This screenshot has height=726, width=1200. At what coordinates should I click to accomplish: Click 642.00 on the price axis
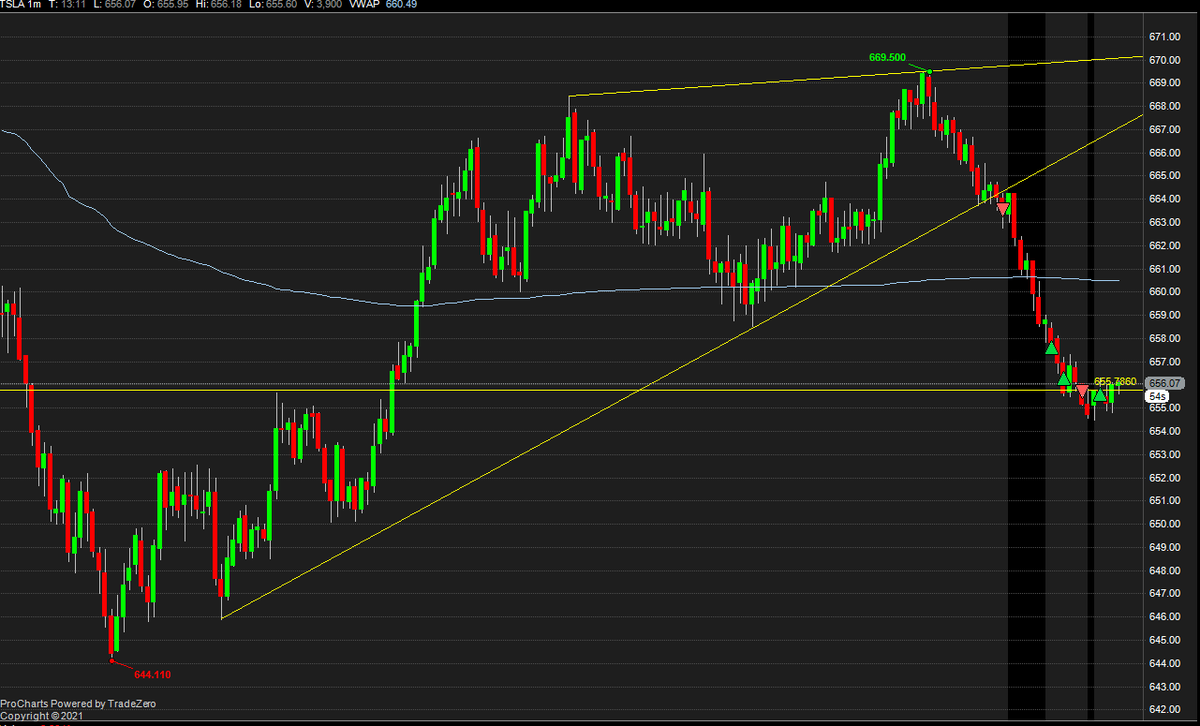(1166, 710)
